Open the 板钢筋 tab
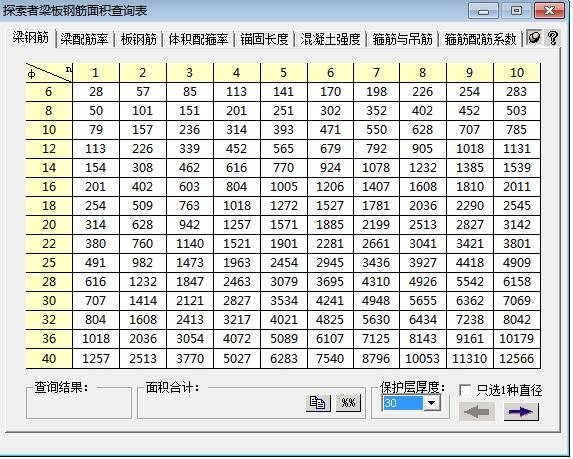573x459 pixels. click(139, 39)
